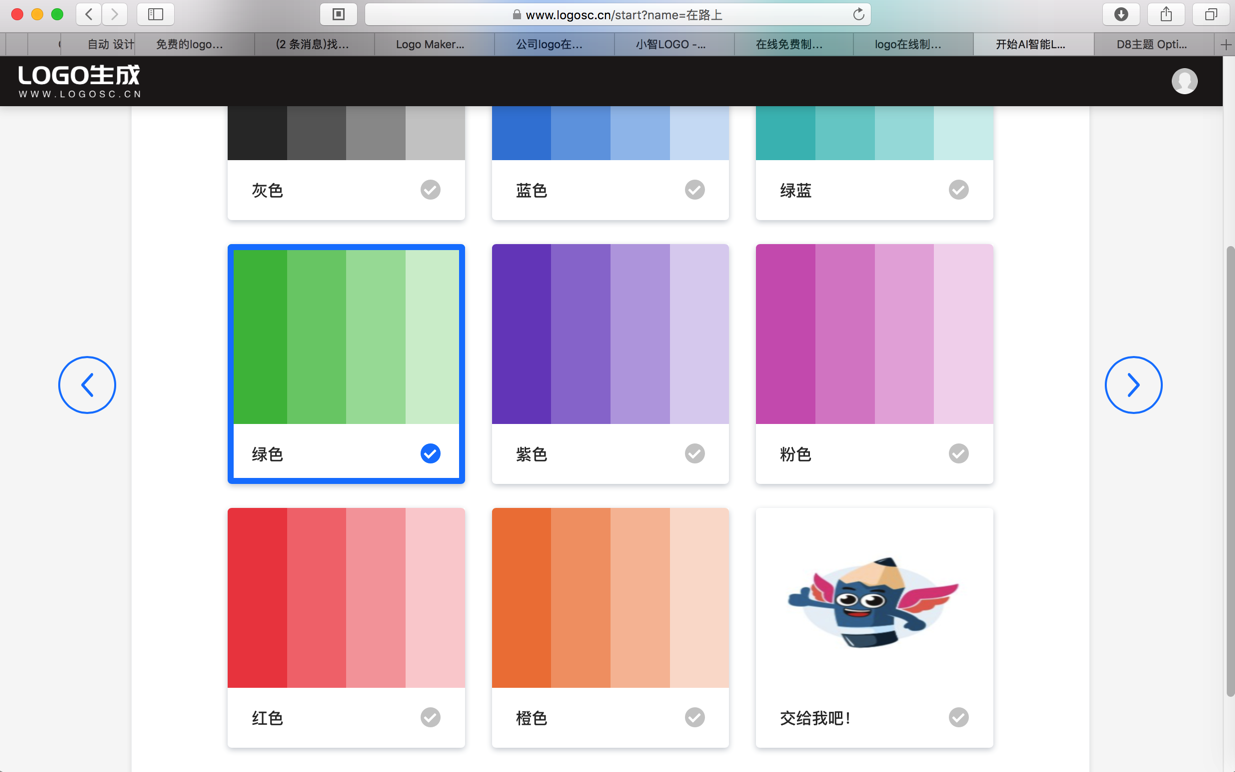This screenshot has width=1235, height=772.
Task: Click the 灰色 label text
Action: click(267, 190)
